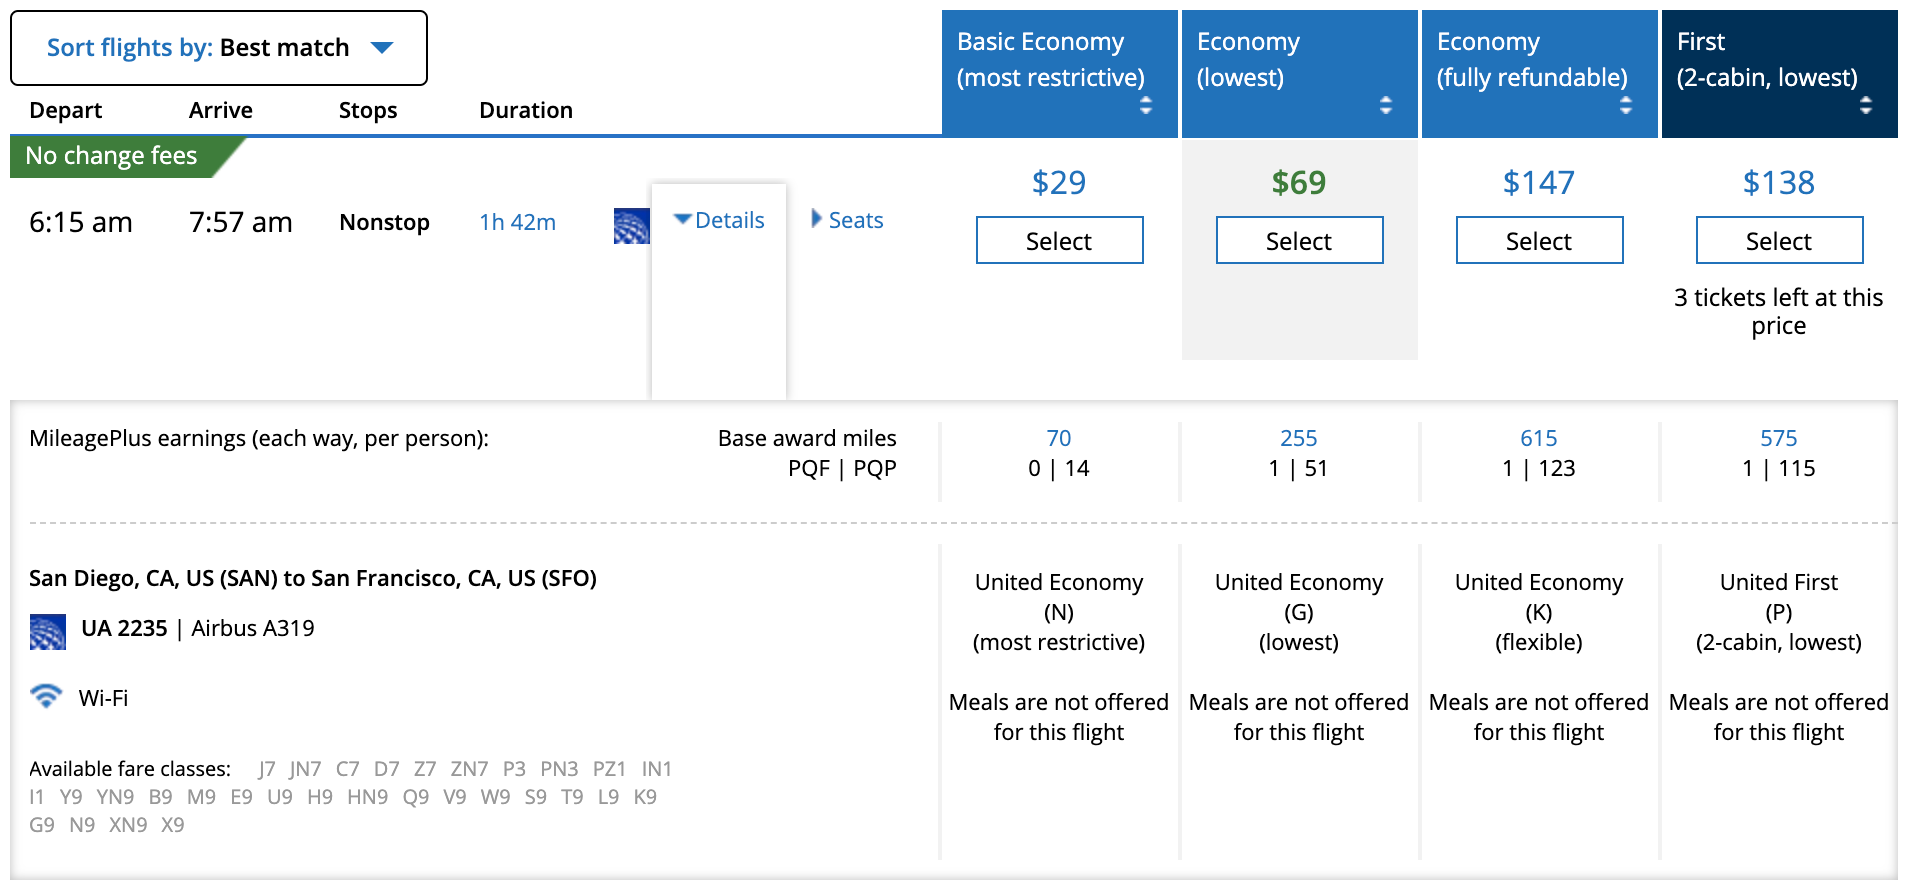Collapse the flight Details section

(x=719, y=220)
